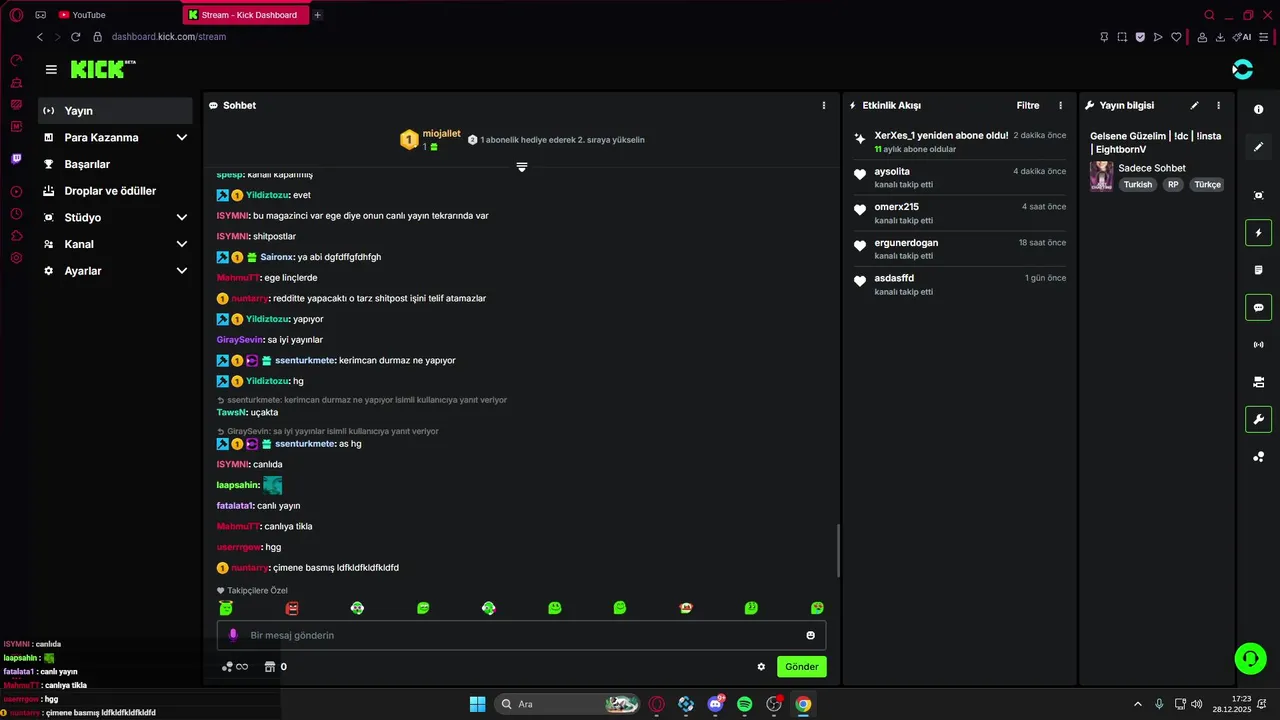
Task: Click the Türkçe tag
Action: click(1207, 185)
